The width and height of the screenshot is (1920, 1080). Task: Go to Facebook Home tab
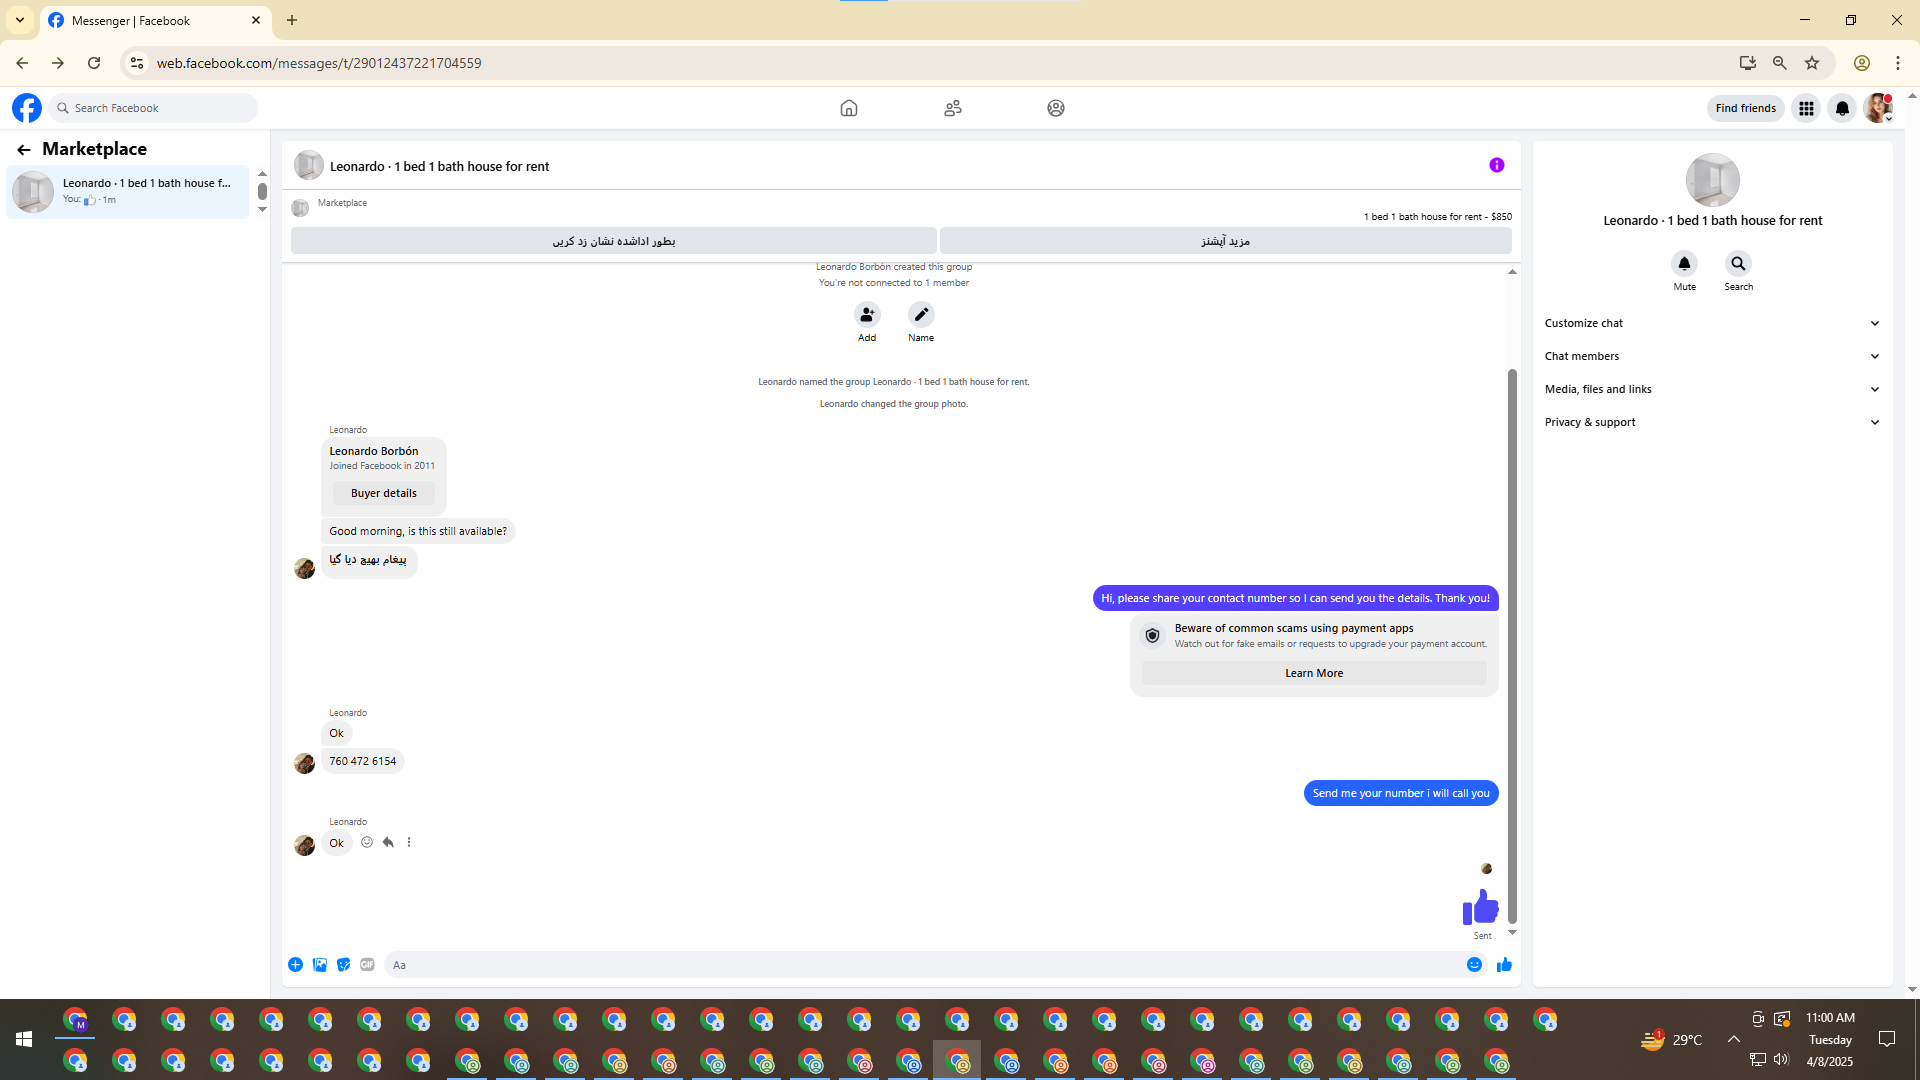pos(848,108)
